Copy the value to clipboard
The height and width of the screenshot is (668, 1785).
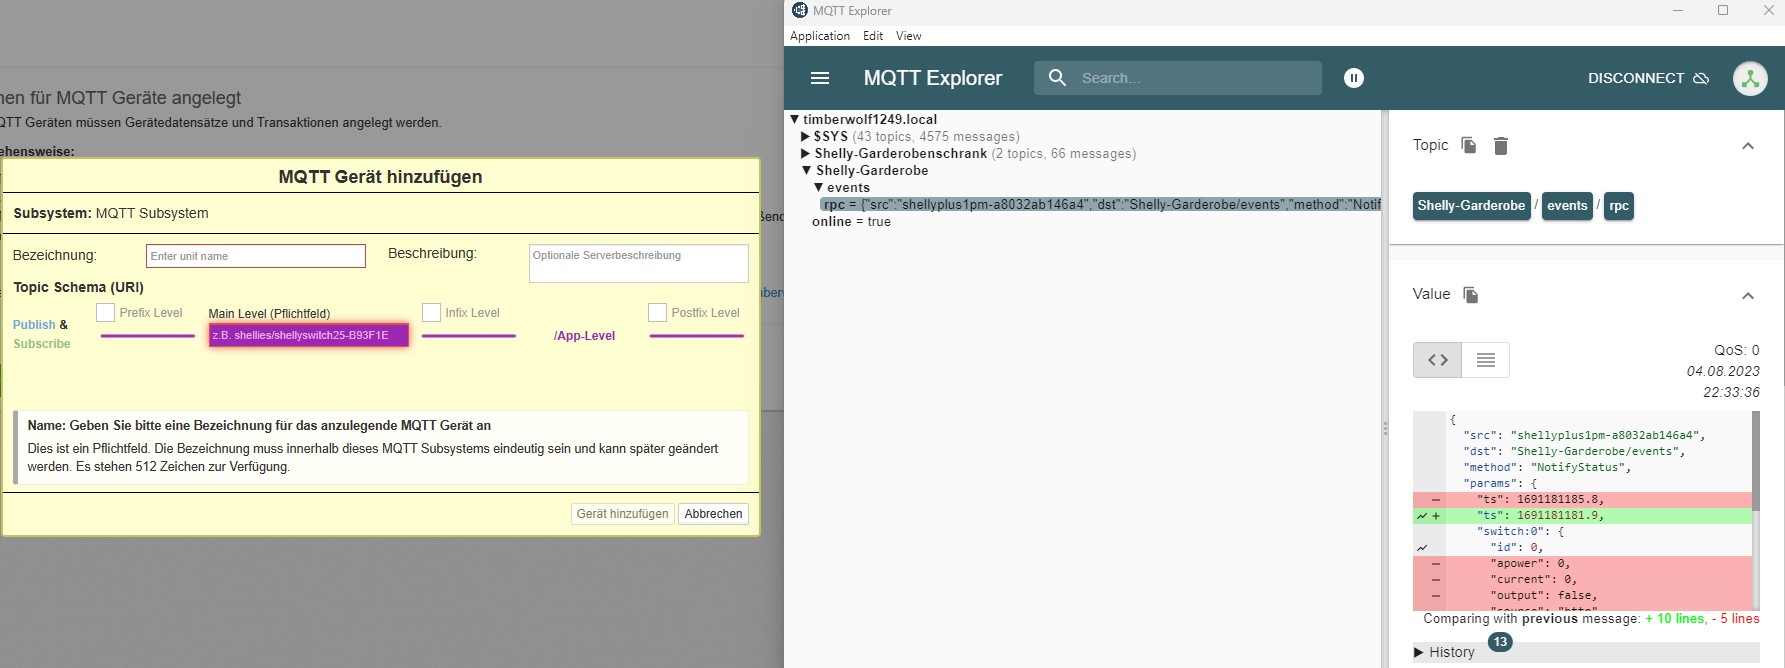point(1470,294)
